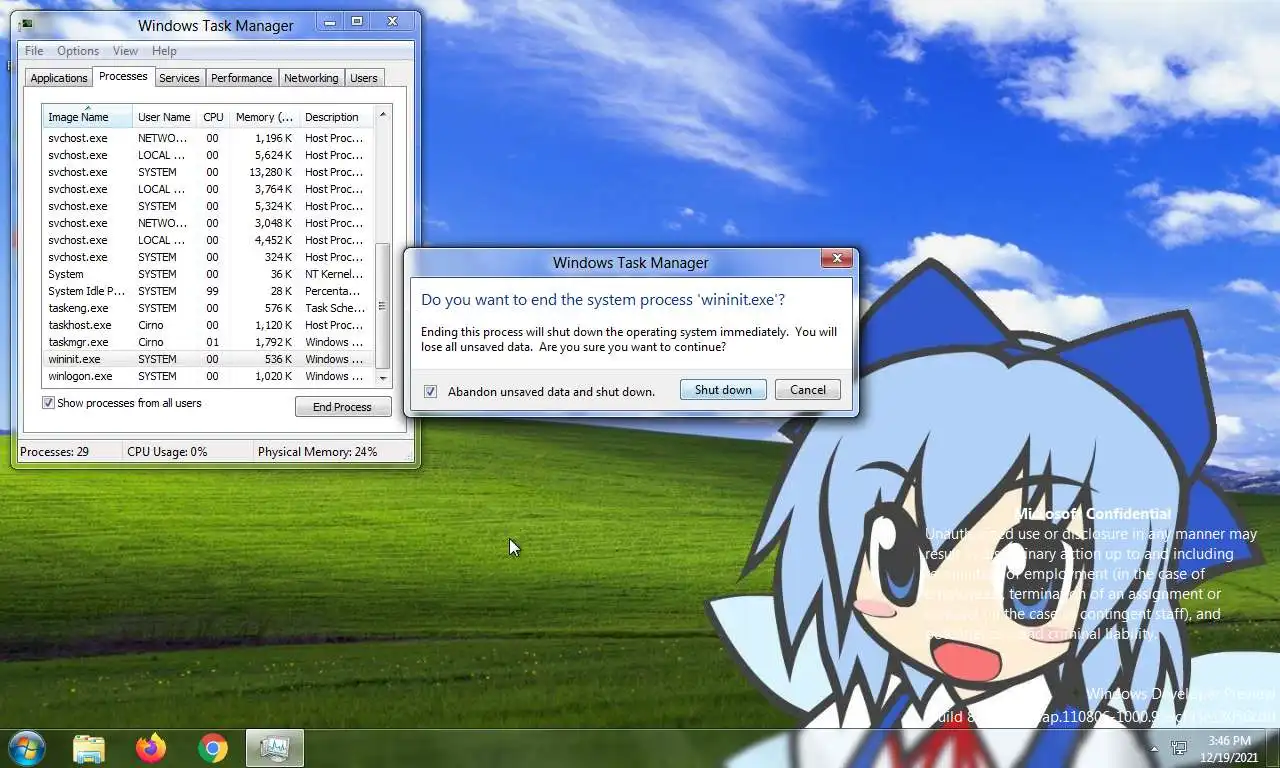Click Task Manager title bar icon
The height and width of the screenshot is (768, 1280).
(26, 24)
